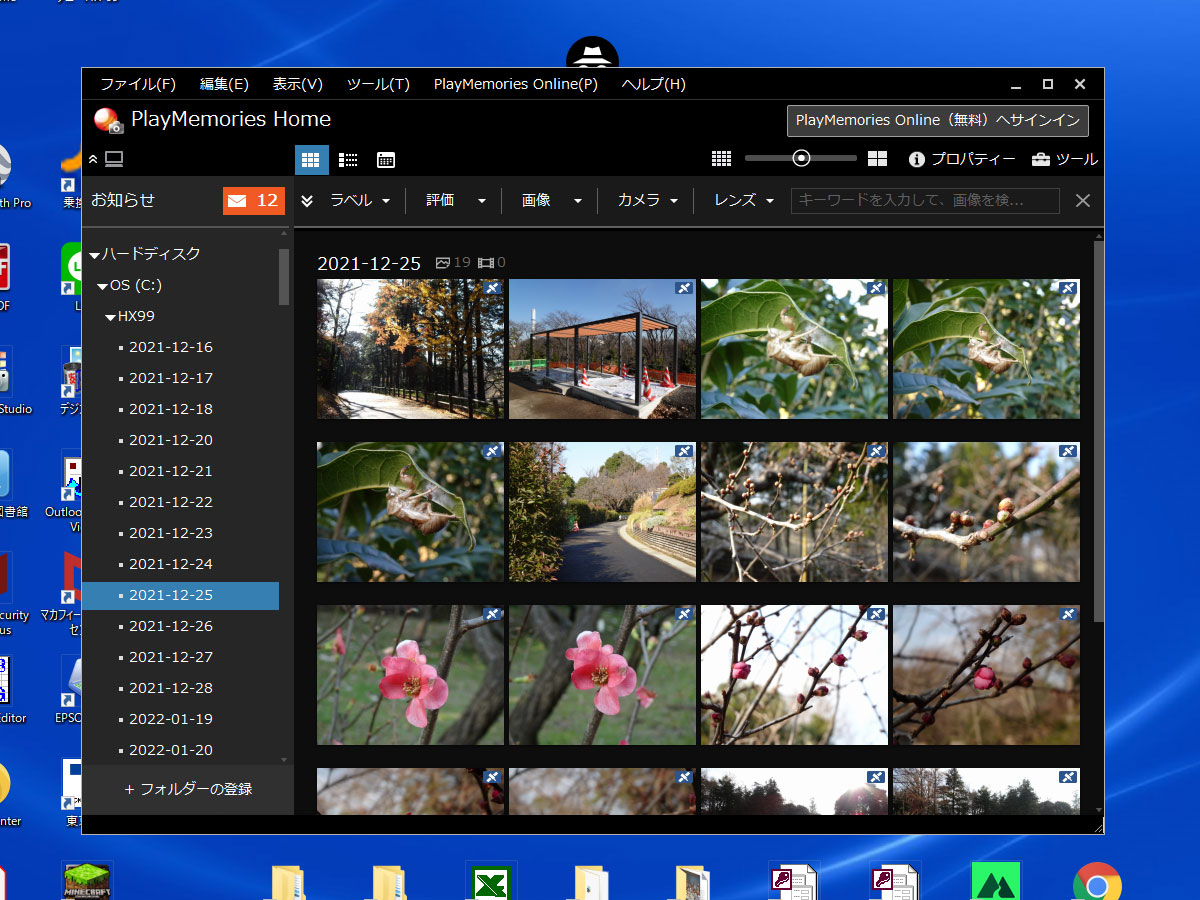Open the カメラ filter dropdown
The height and width of the screenshot is (900, 1200).
click(647, 201)
